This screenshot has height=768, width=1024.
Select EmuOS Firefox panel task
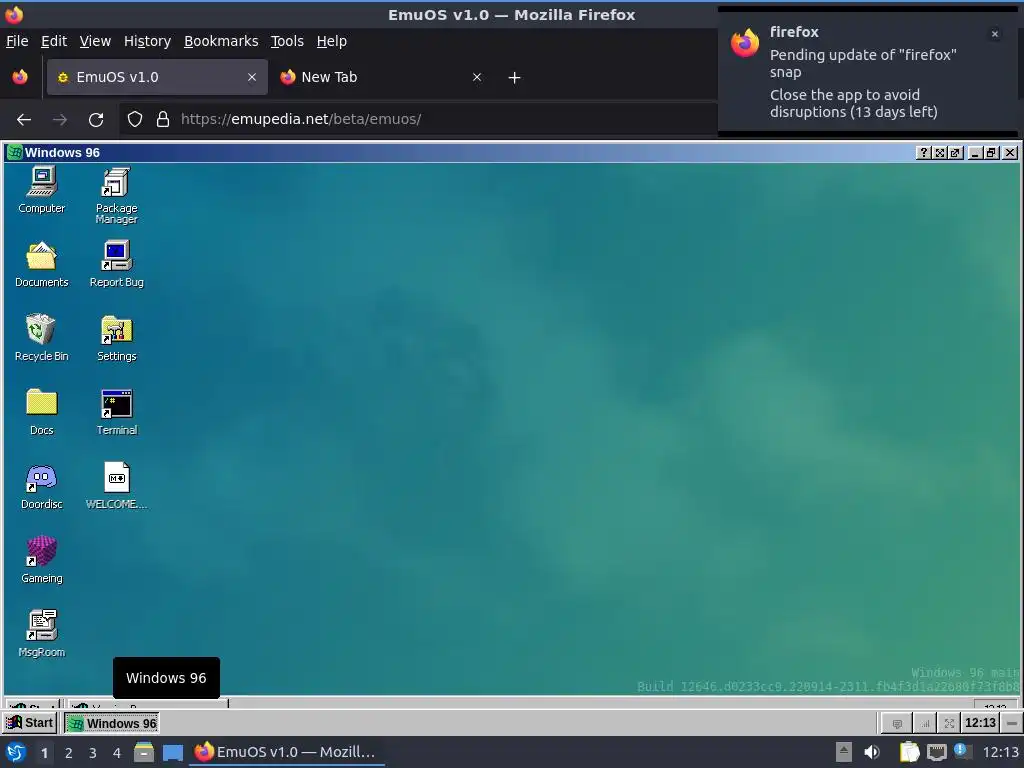click(x=286, y=752)
